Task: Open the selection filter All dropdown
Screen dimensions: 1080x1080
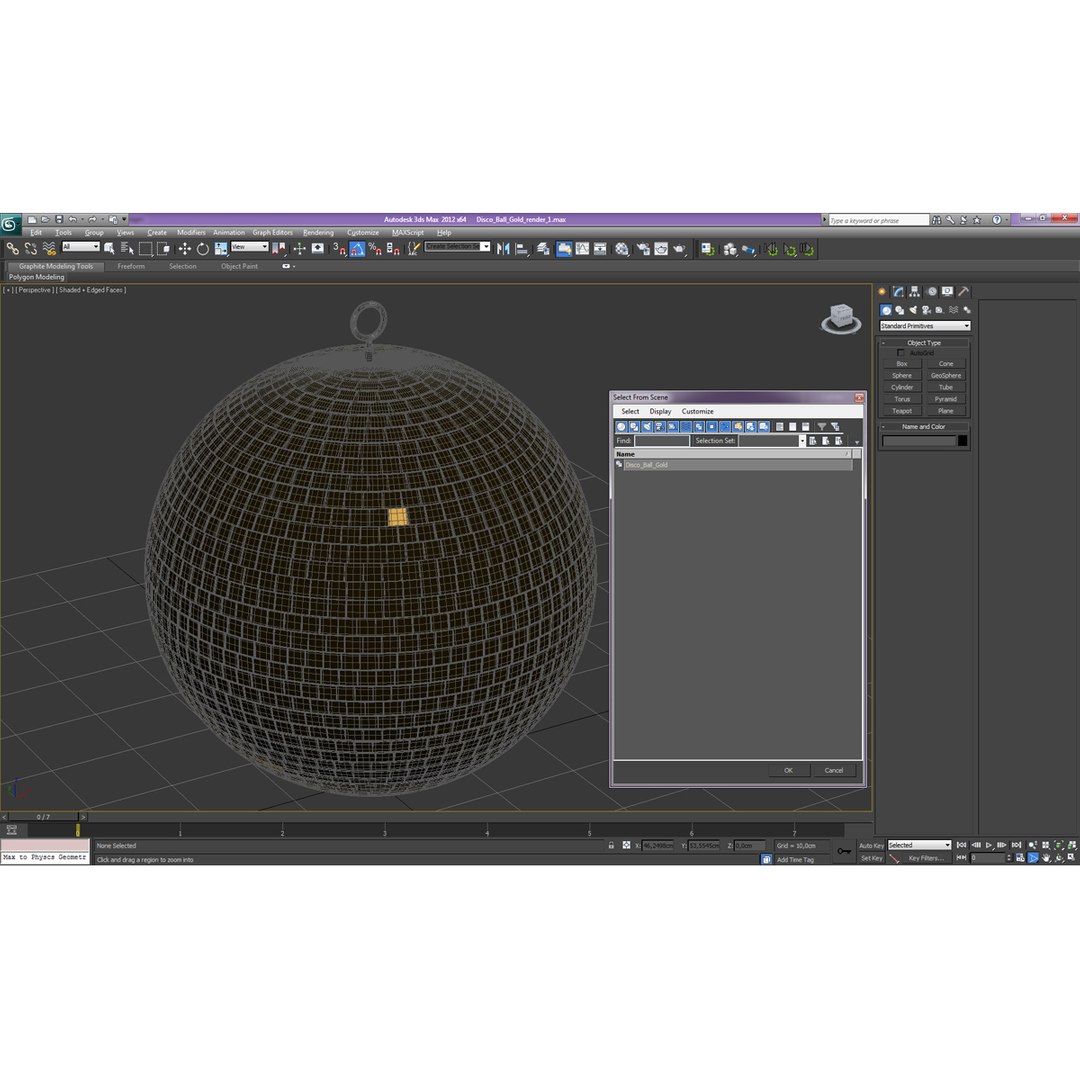Action: (81, 247)
